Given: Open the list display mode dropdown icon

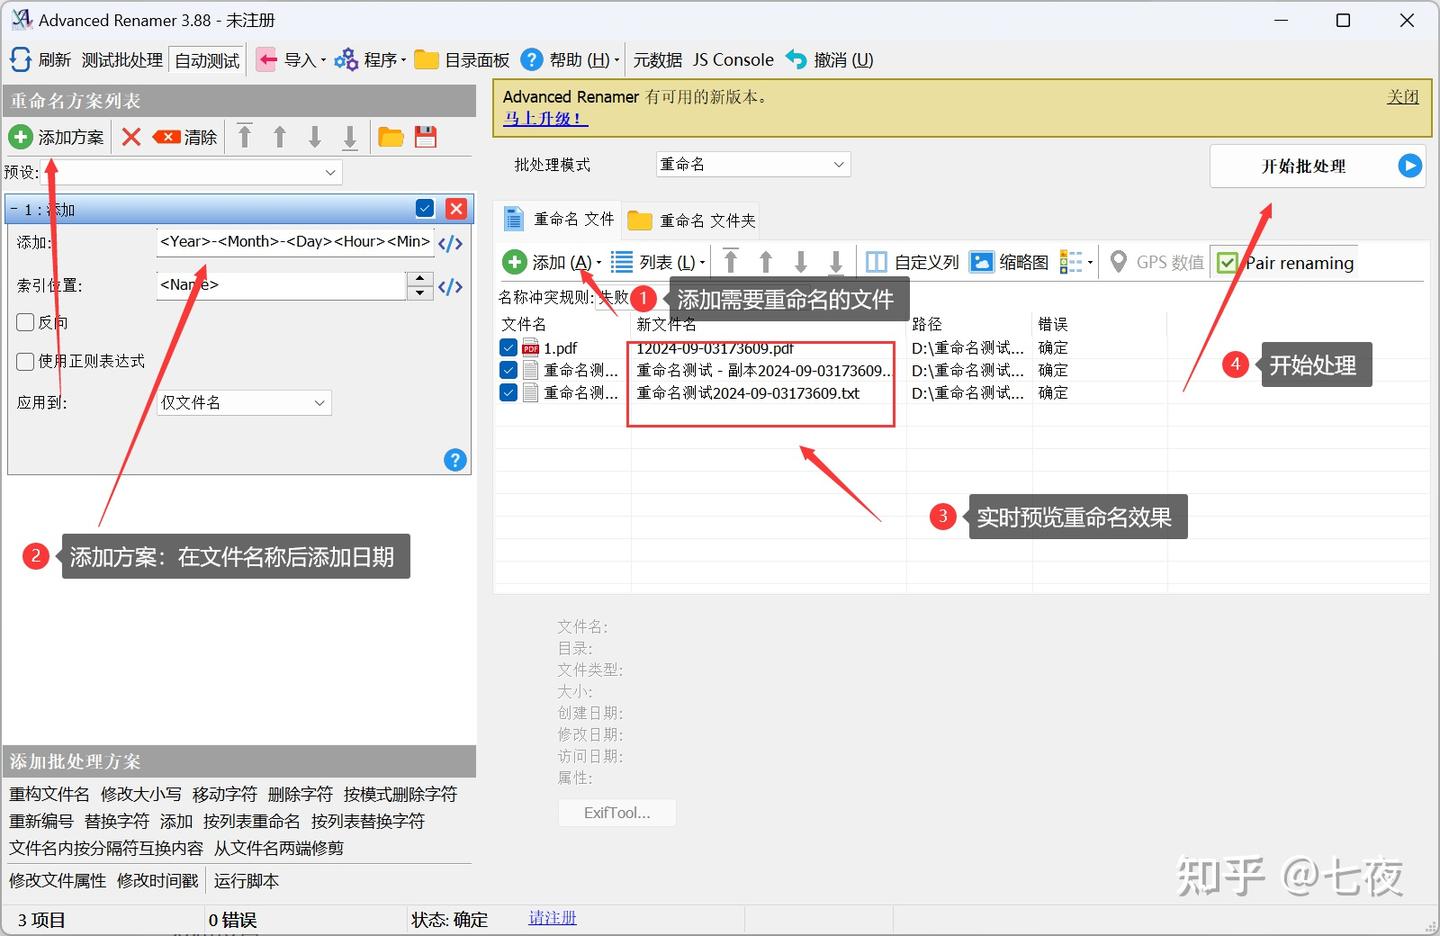Looking at the screenshot, I should [1076, 262].
